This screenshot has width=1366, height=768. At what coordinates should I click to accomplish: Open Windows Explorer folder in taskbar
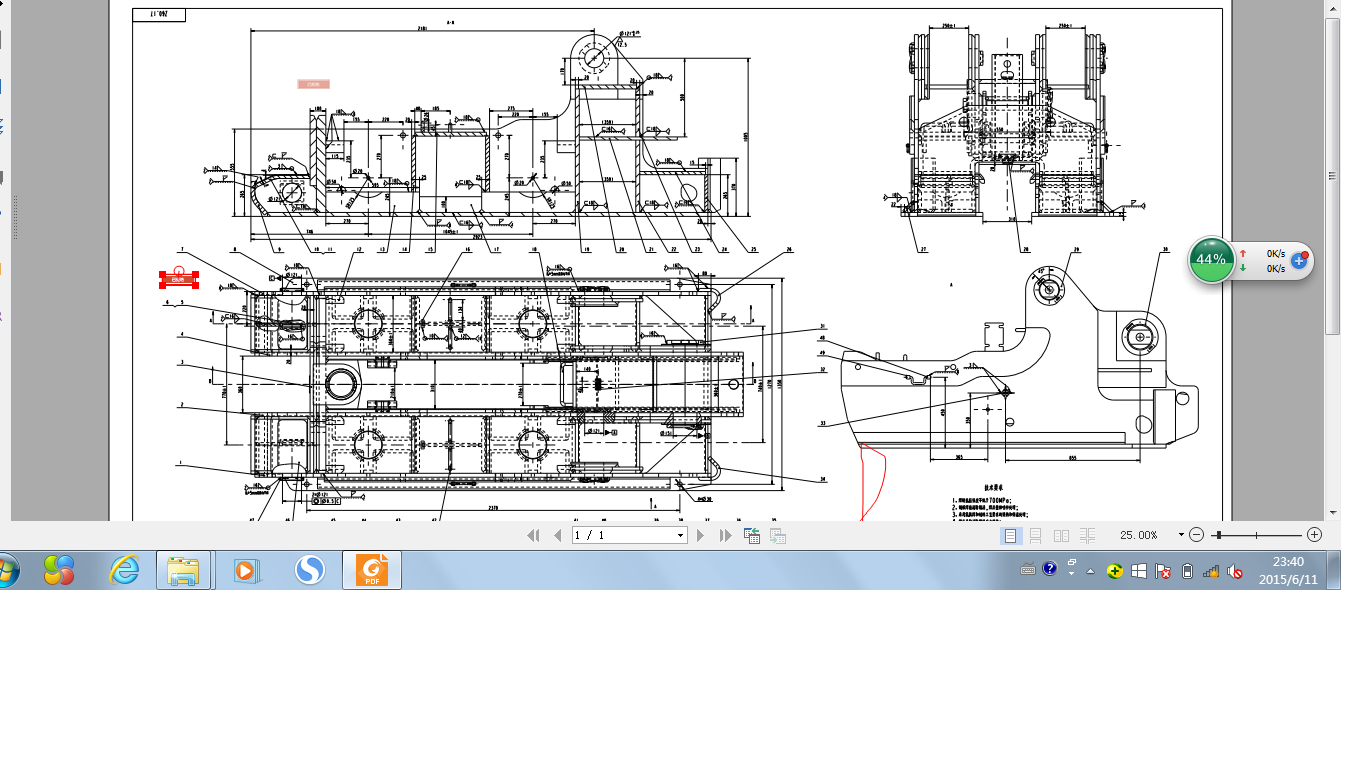[x=184, y=571]
